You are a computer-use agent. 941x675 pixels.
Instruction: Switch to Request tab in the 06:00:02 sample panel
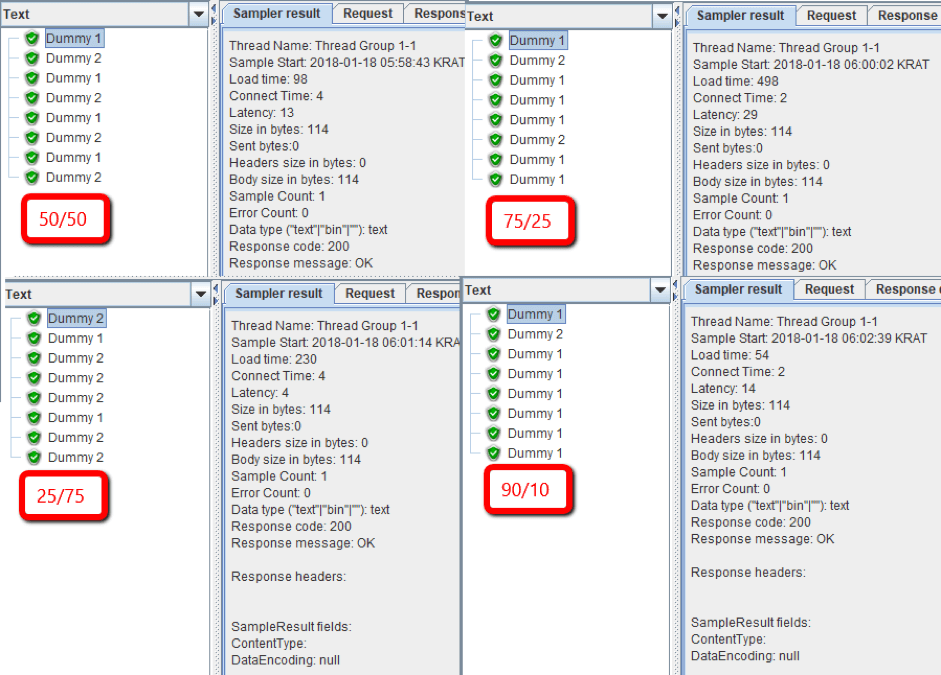click(x=831, y=16)
